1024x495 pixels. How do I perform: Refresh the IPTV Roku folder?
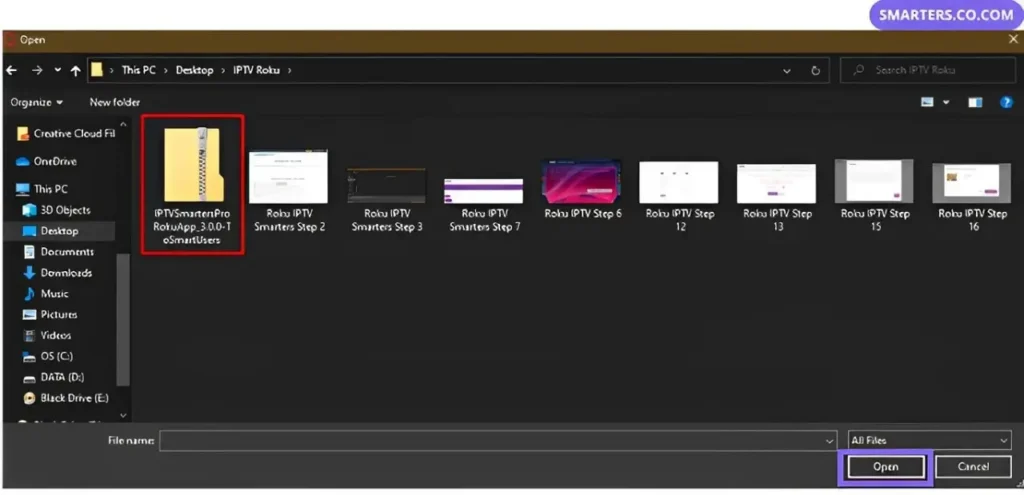[x=815, y=71]
